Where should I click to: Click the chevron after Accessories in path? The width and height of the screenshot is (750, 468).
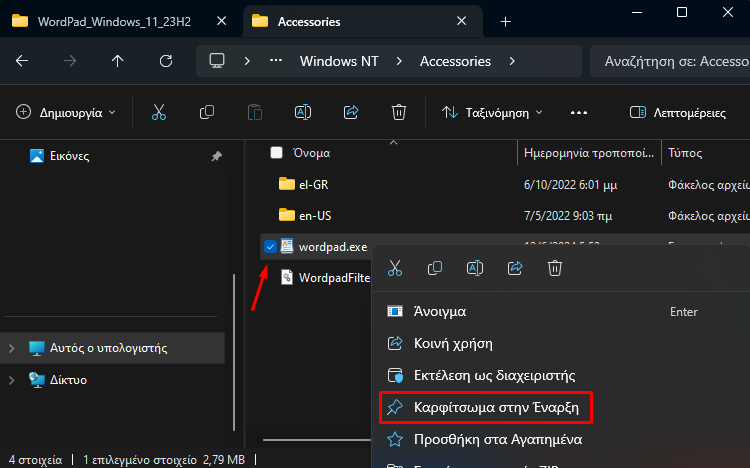click(512, 61)
